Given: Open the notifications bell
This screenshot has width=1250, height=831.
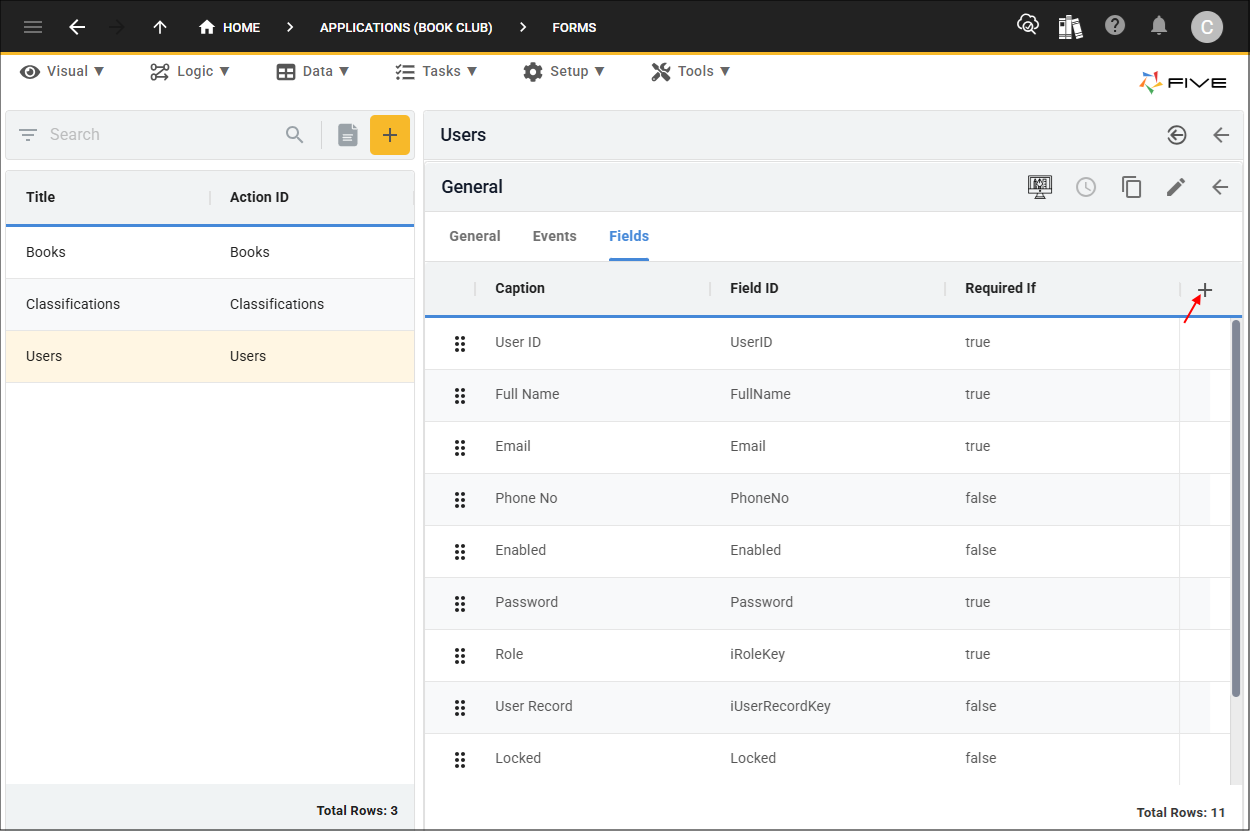Looking at the screenshot, I should pyautogui.click(x=1159, y=26).
